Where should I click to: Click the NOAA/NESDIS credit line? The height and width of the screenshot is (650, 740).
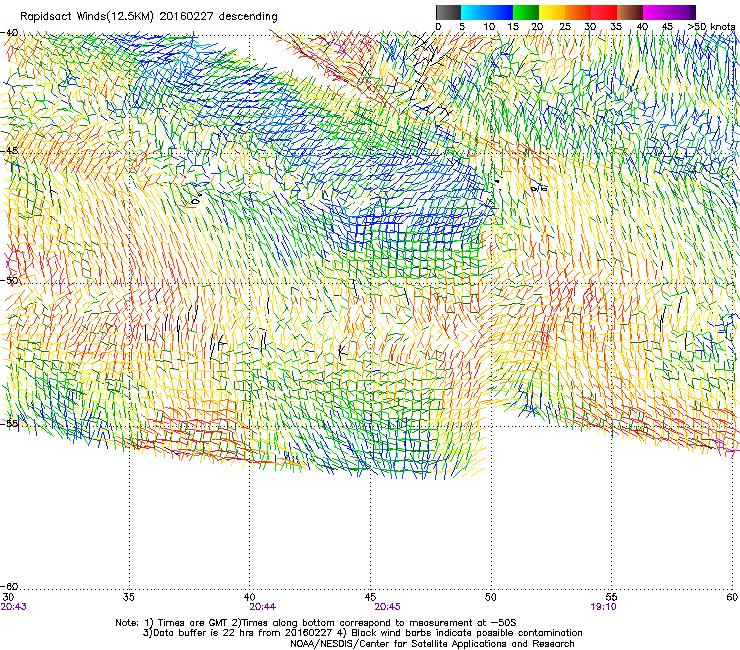(x=432, y=644)
